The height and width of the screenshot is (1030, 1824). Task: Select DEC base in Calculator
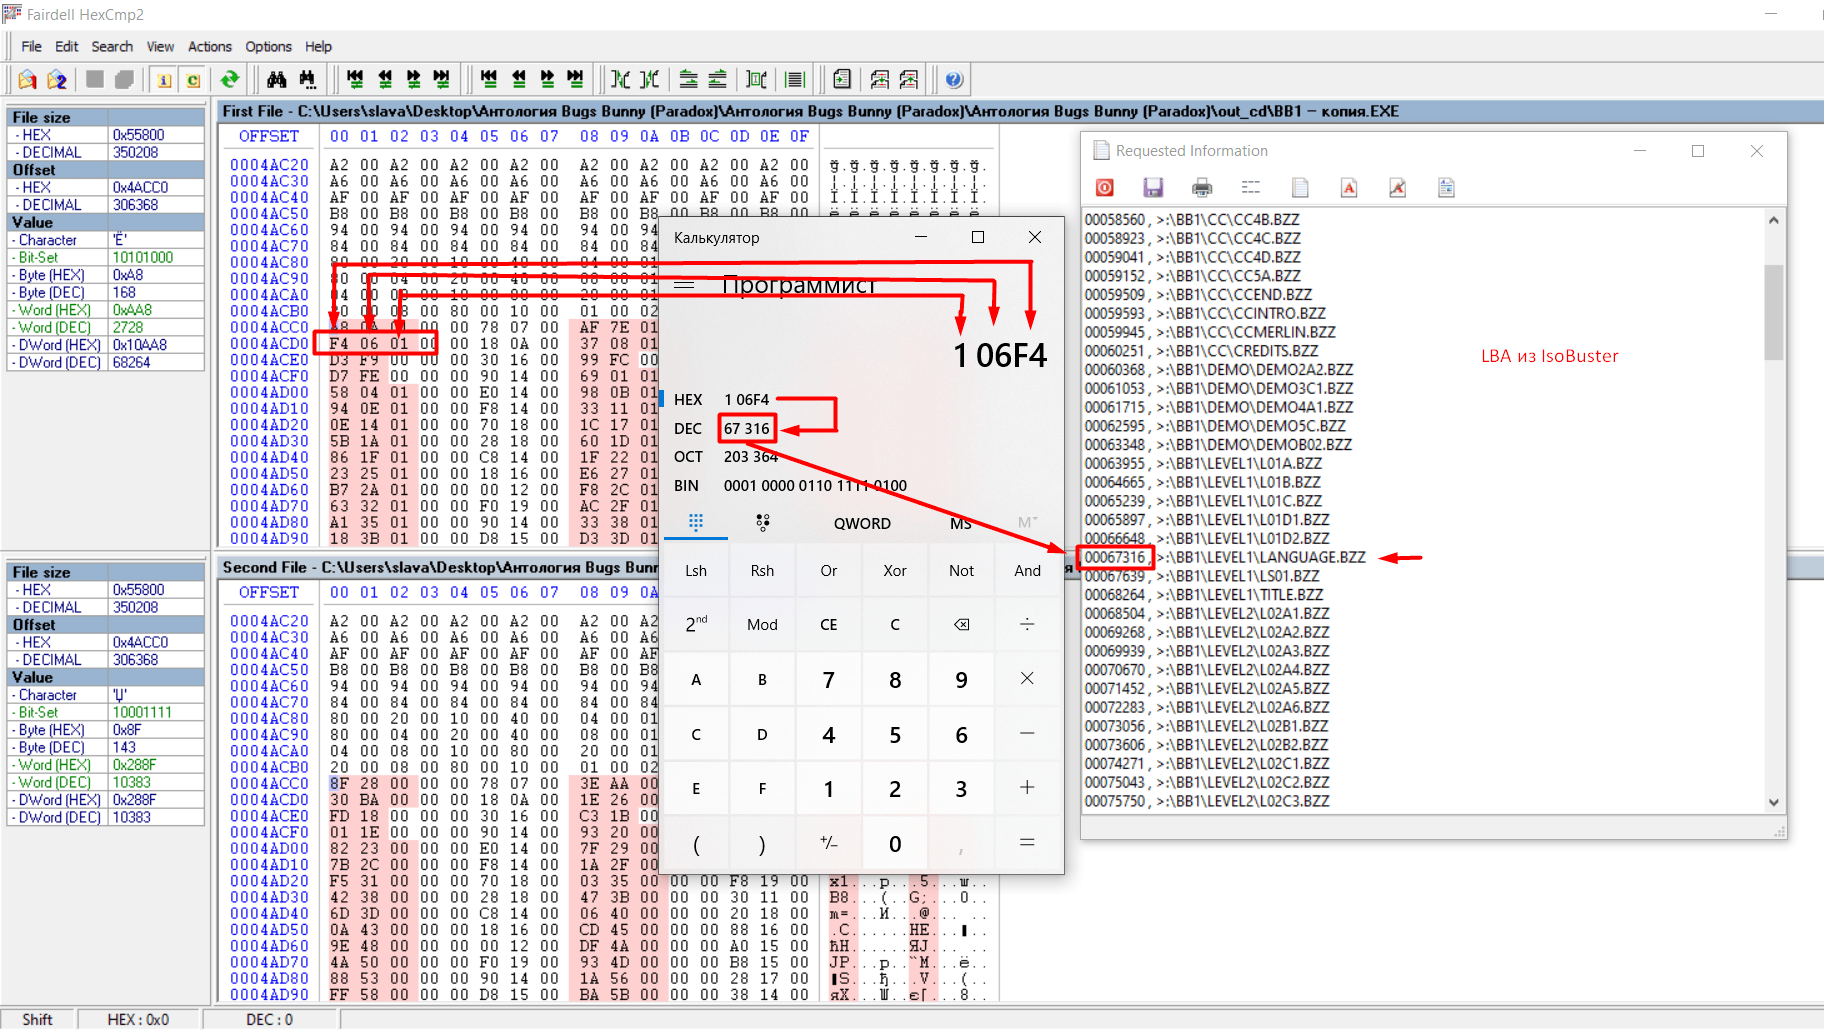[x=688, y=428]
